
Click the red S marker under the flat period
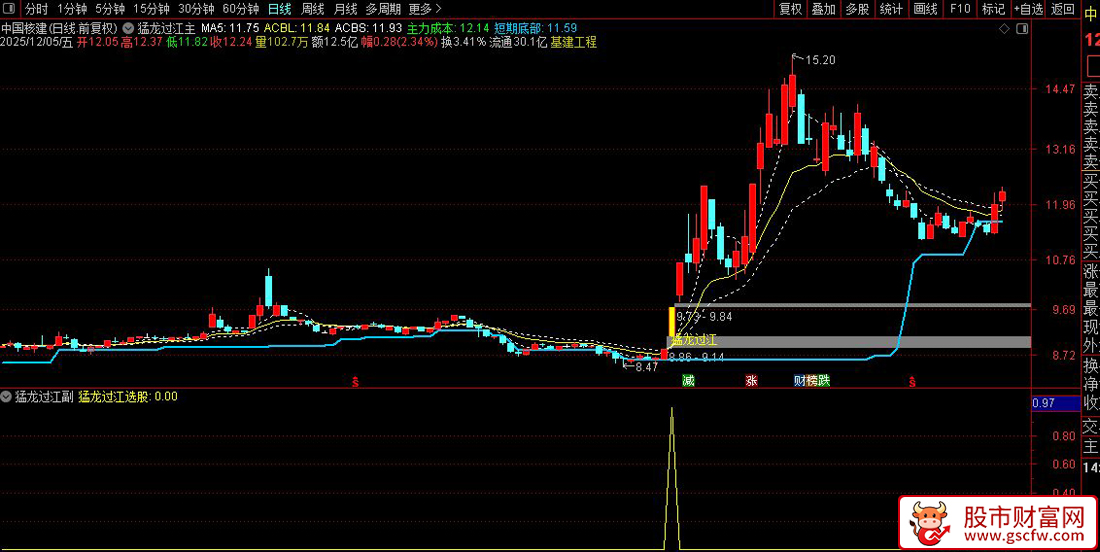pyautogui.click(x=355, y=382)
